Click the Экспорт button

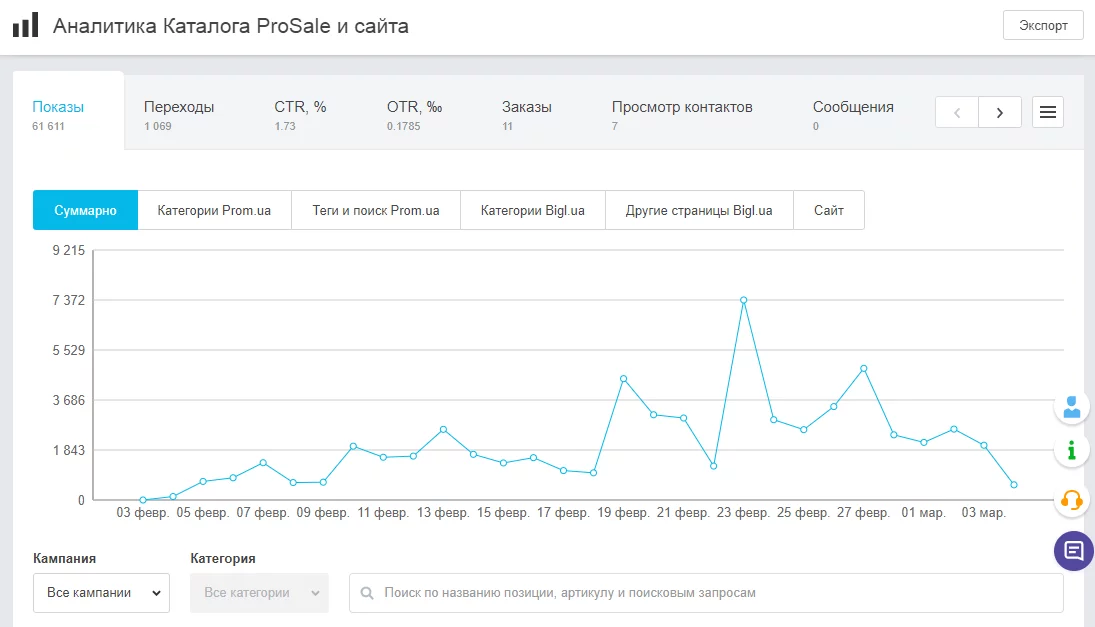pos(1043,25)
